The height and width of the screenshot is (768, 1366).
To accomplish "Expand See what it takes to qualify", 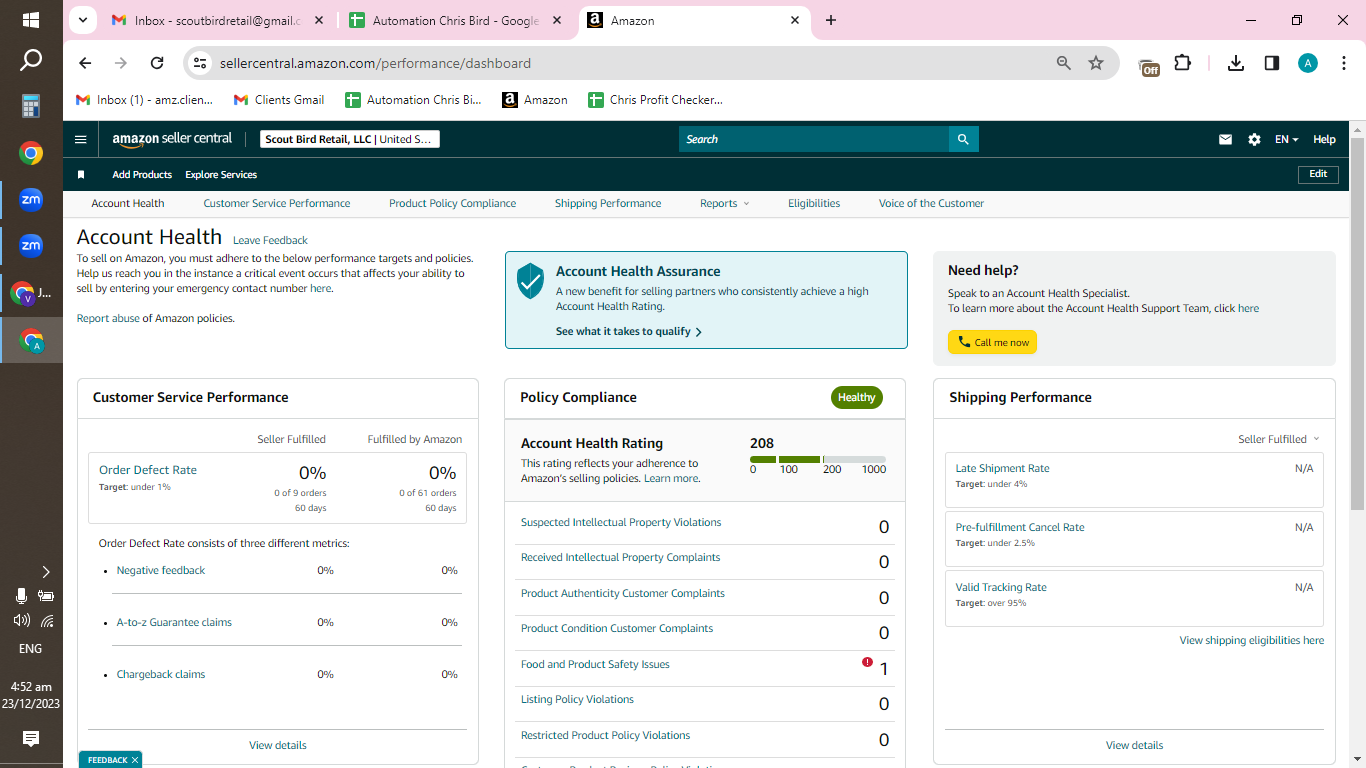I will click(629, 331).
